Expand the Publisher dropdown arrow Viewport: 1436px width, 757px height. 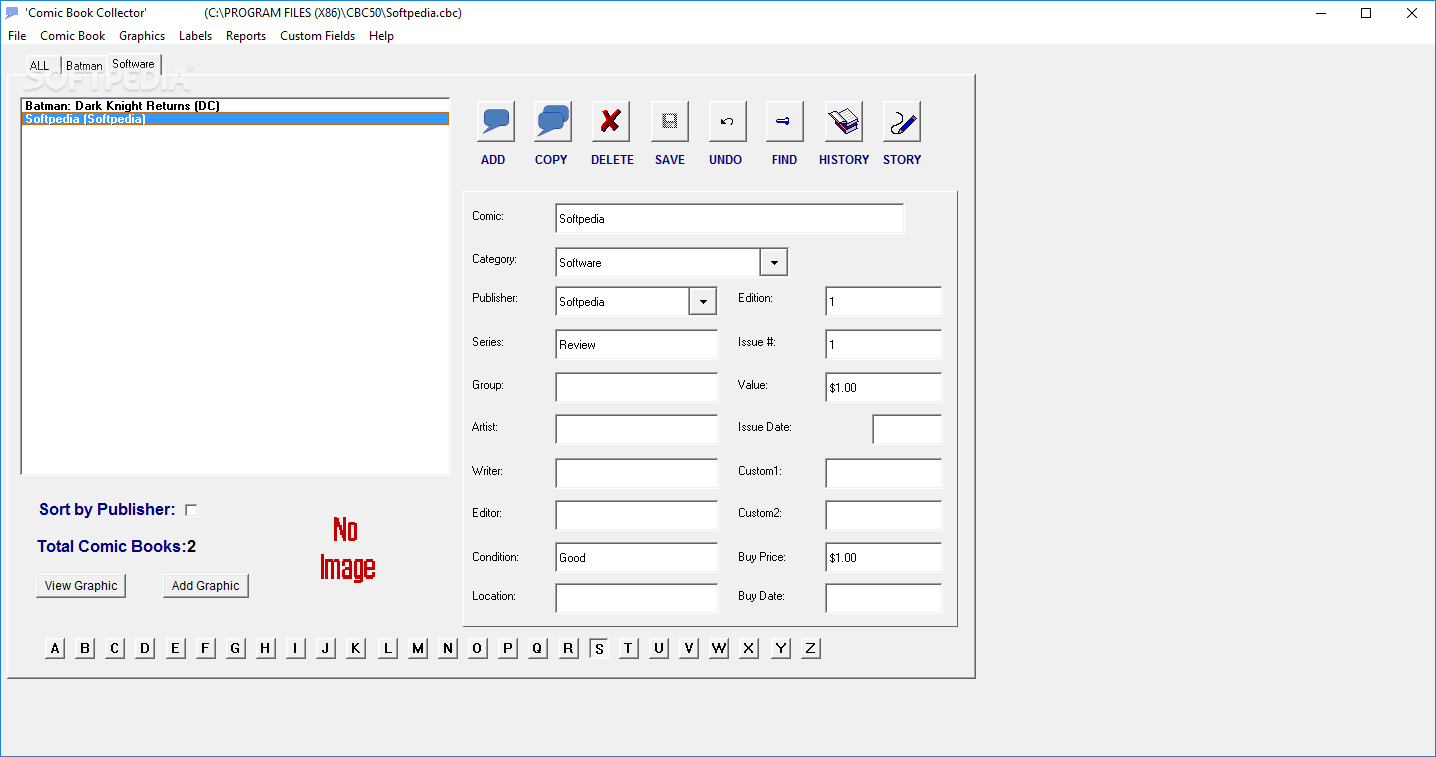click(703, 301)
